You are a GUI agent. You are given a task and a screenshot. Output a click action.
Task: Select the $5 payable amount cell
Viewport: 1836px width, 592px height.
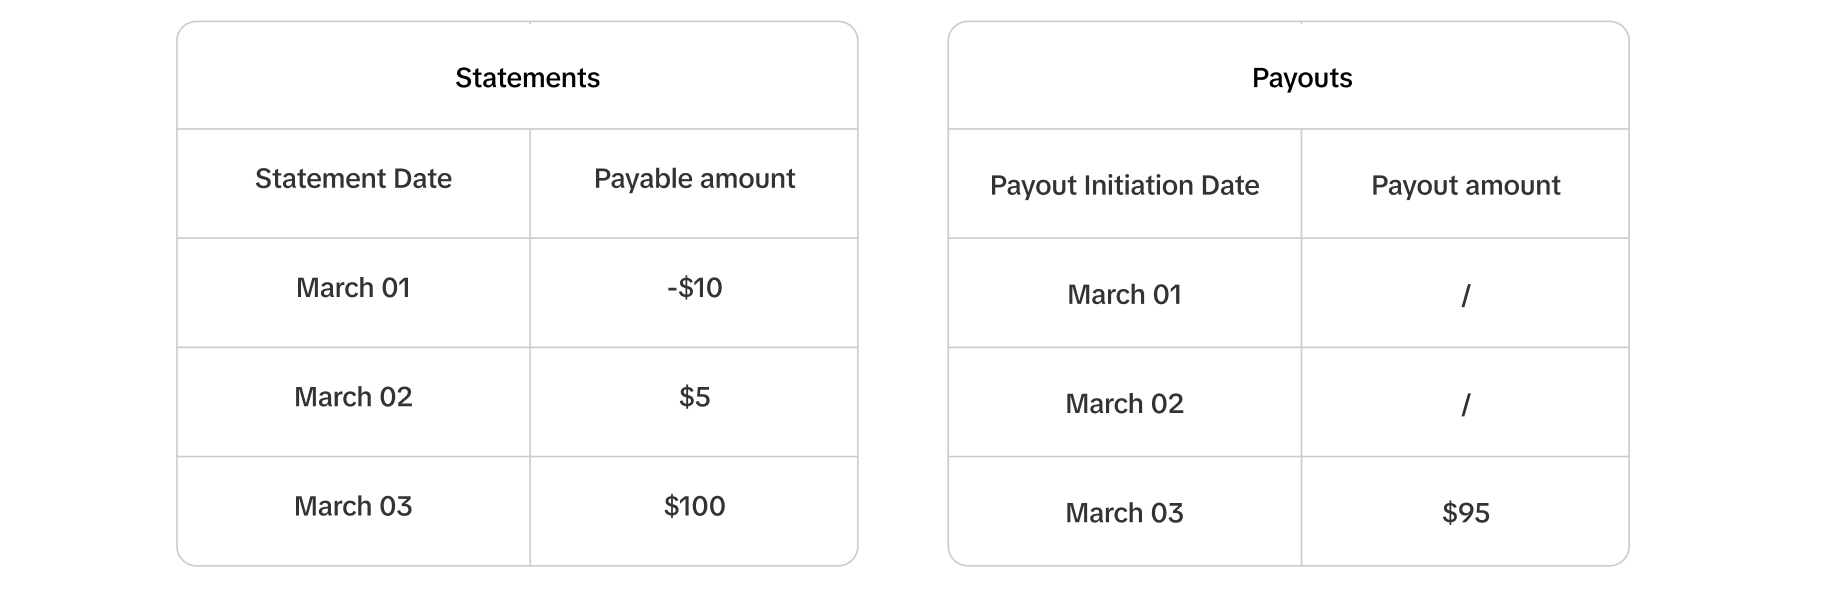(x=694, y=397)
